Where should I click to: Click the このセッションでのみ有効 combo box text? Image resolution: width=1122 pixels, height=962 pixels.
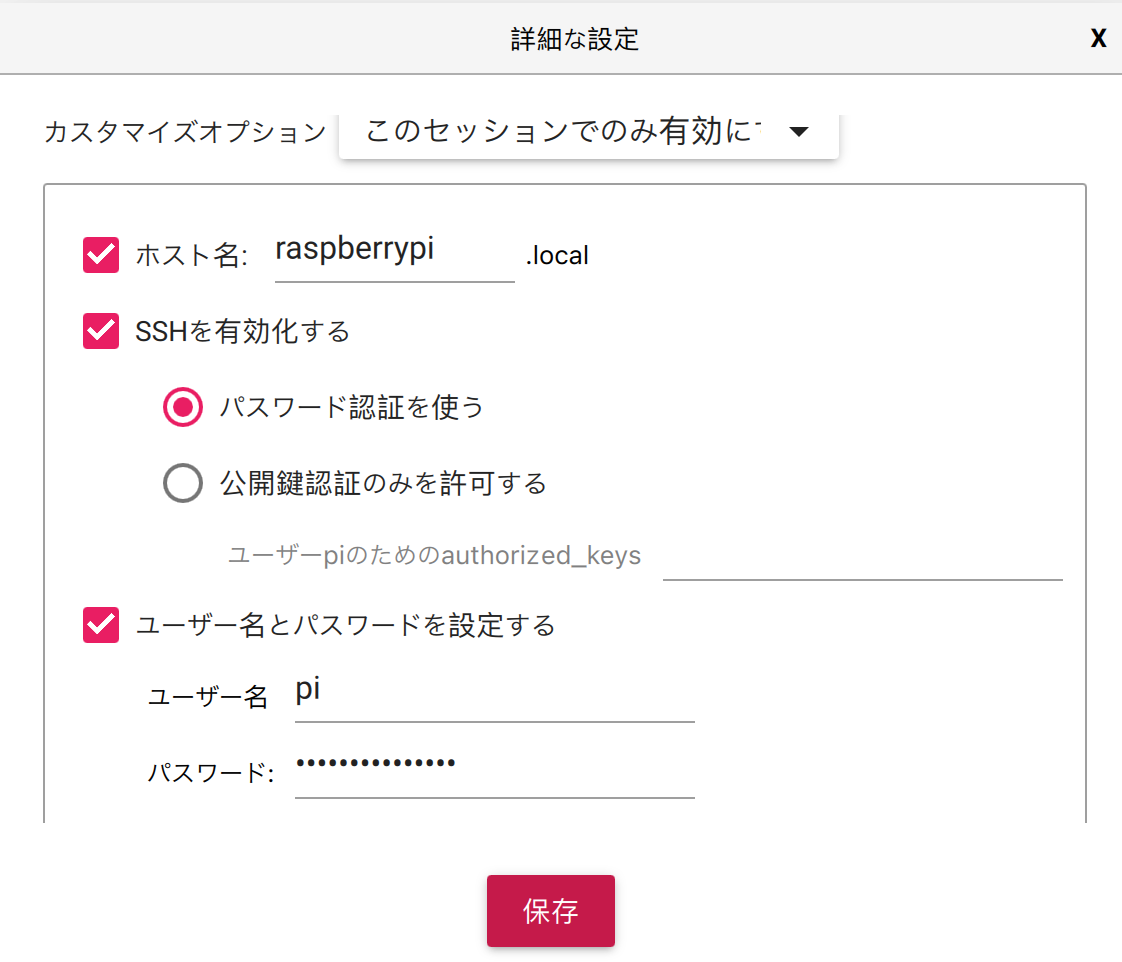(x=558, y=132)
